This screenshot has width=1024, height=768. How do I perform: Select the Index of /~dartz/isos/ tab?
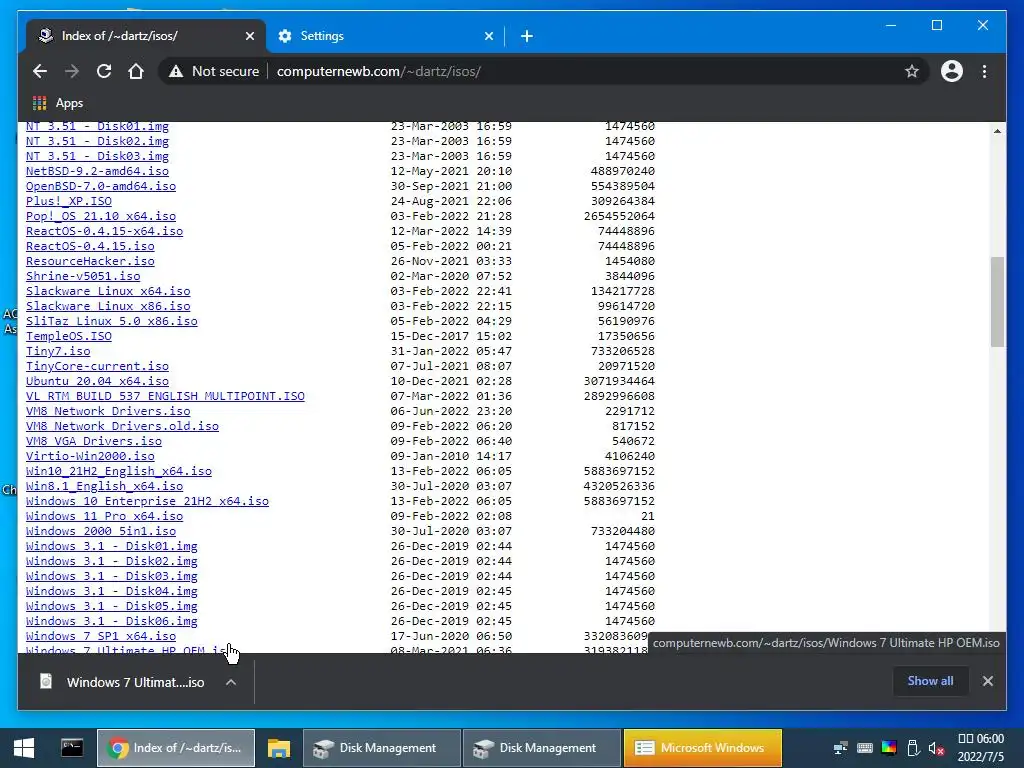pos(146,36)
